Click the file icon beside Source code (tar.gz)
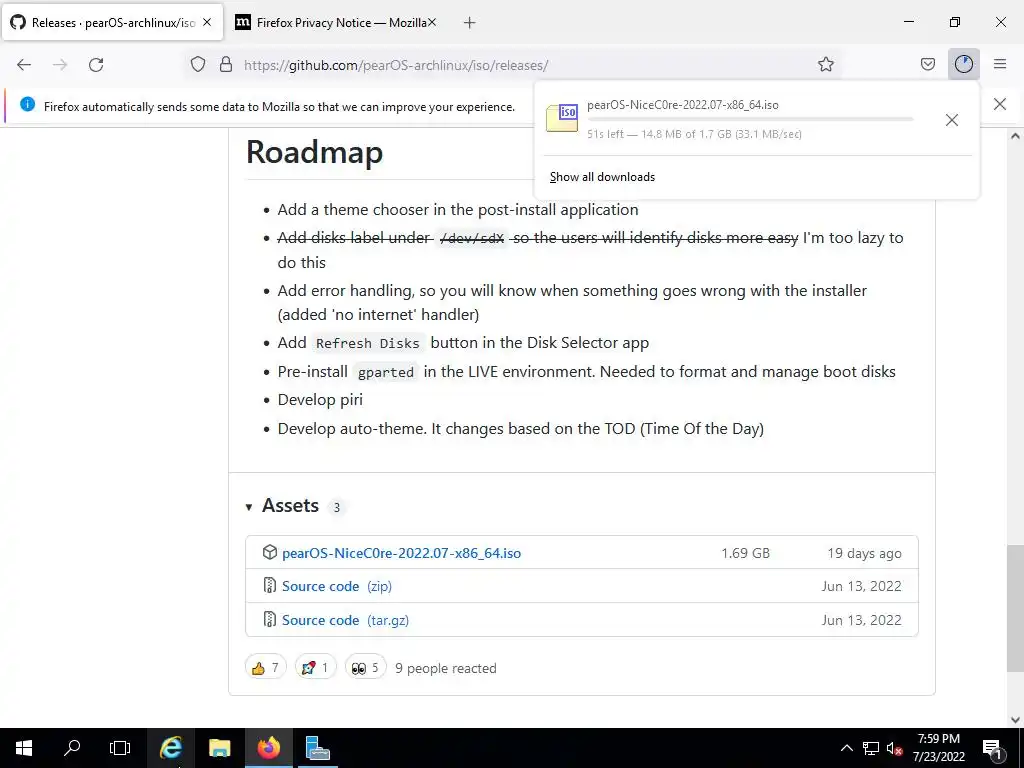 pos(270,619)
